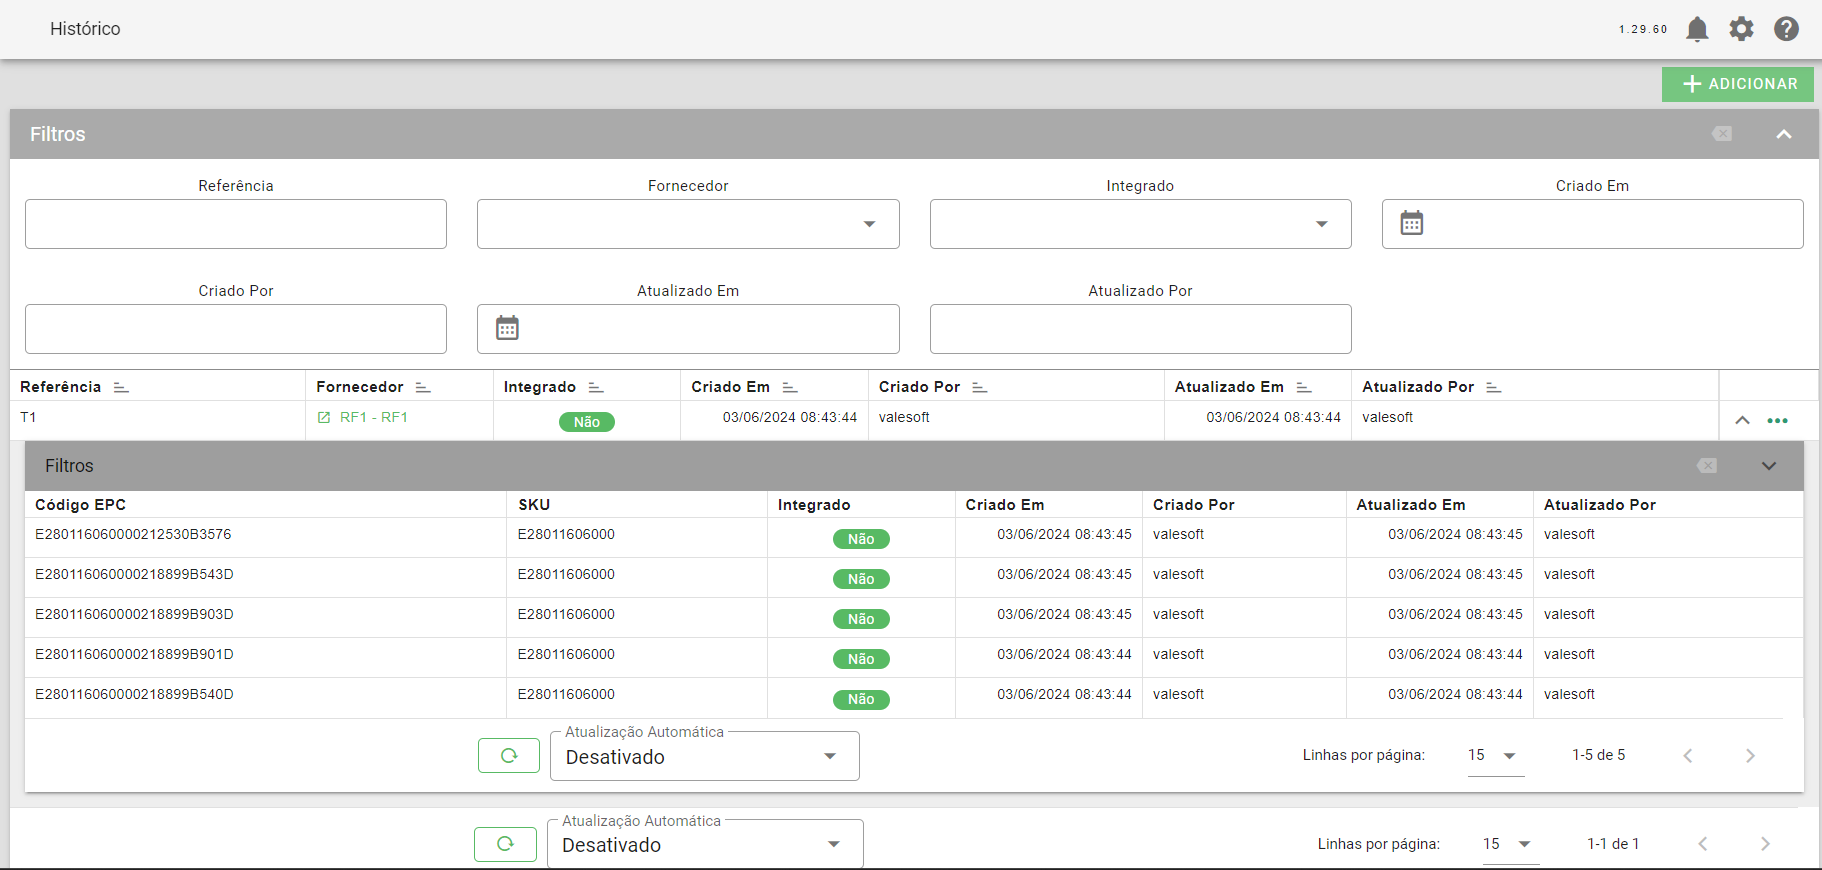
Task: Clear filters in the nested Filtros header
Action: [1707, 466]
